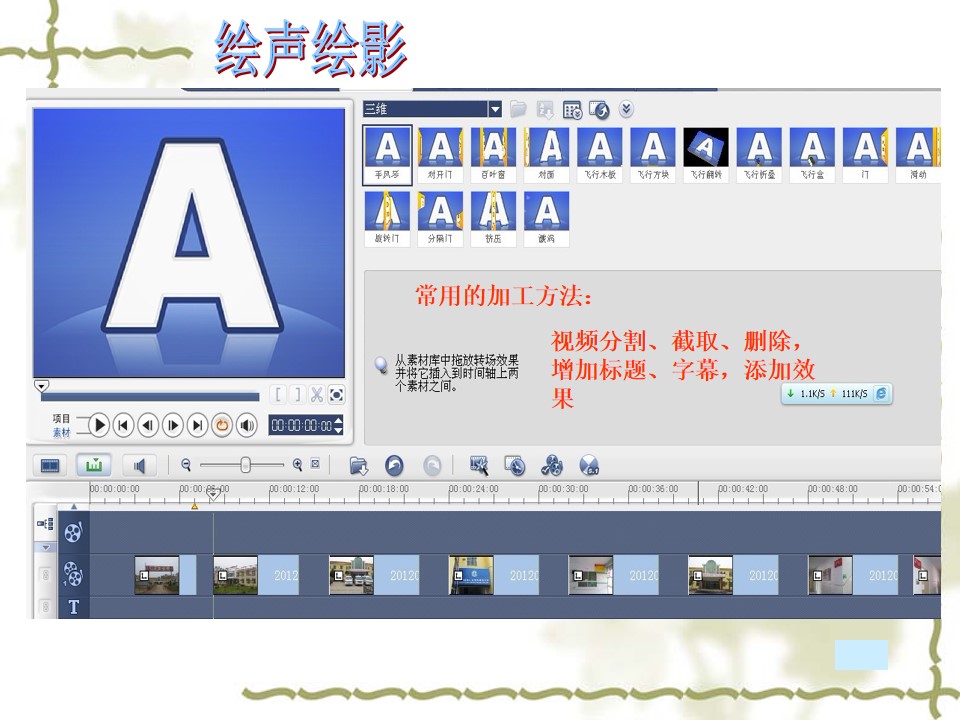Click the scissors split clip button
The image size is (960, 720).
click(317, 395)
